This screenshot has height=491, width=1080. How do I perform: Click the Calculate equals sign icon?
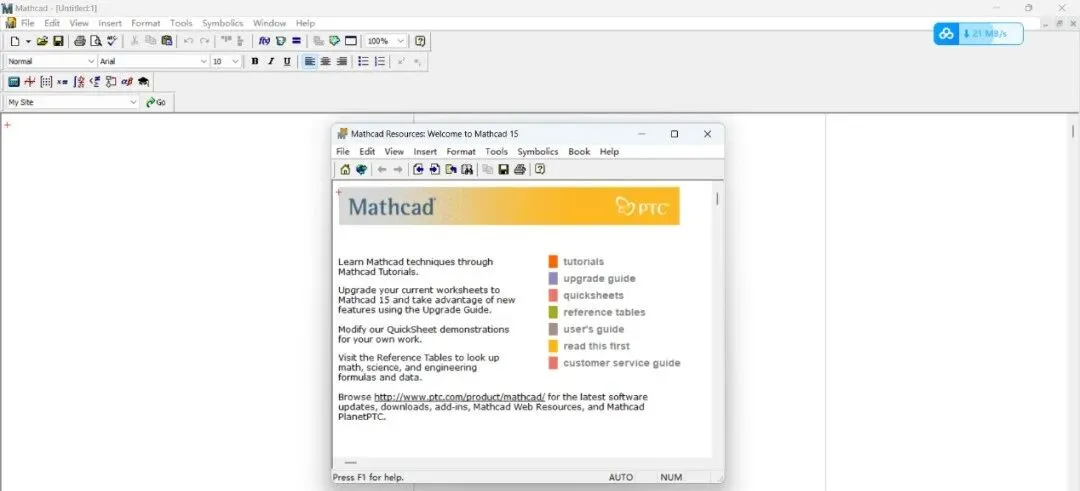(x=296, y=41)
